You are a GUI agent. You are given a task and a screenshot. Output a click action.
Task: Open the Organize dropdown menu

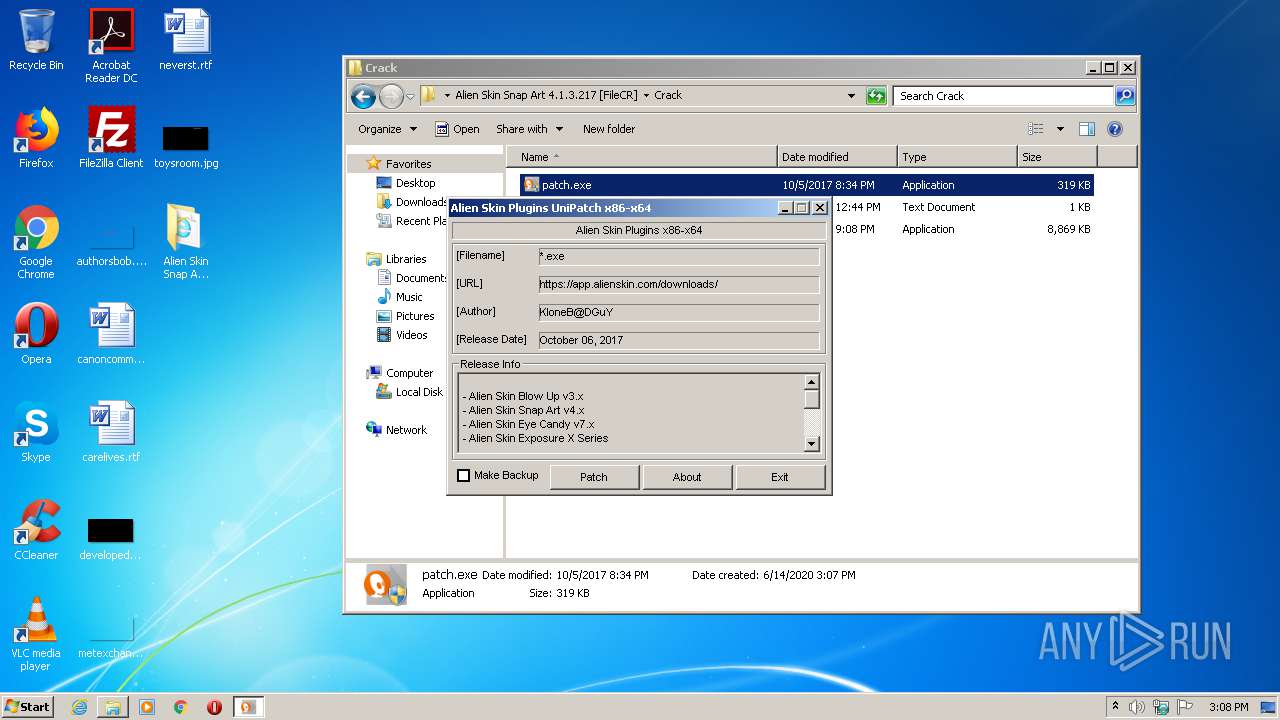pos(387,129)
